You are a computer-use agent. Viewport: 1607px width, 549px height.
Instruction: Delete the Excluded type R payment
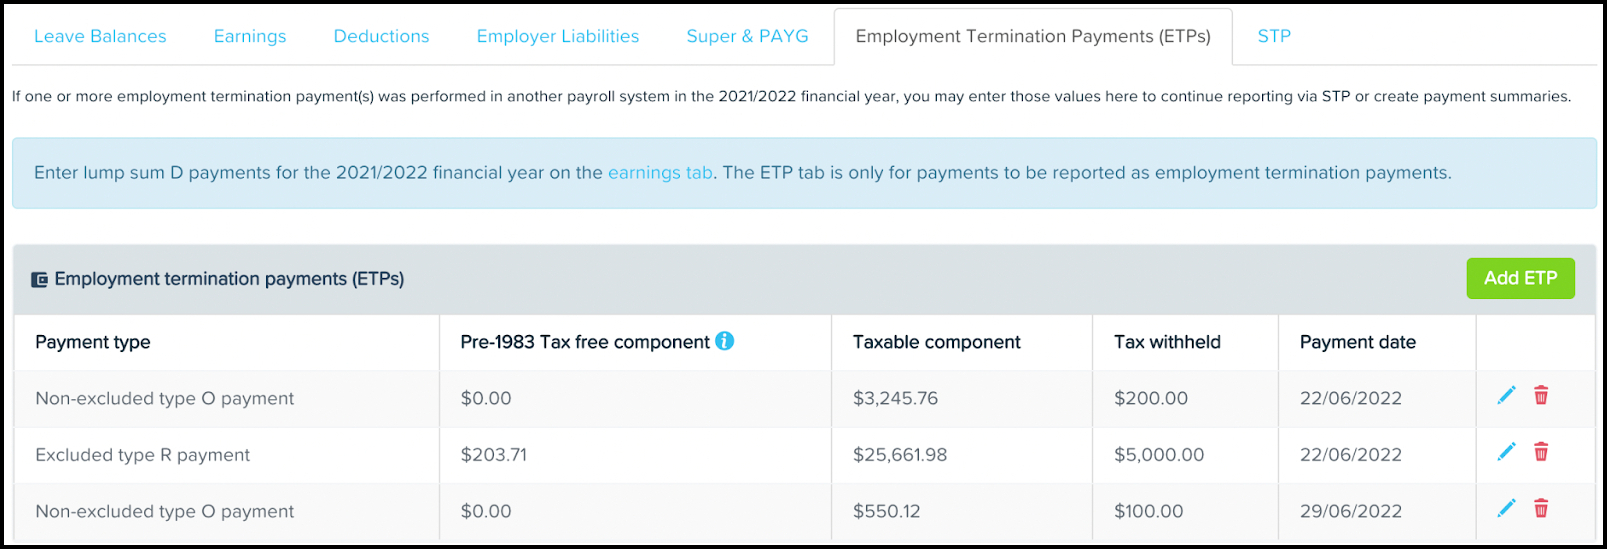tap(1541, 452)
